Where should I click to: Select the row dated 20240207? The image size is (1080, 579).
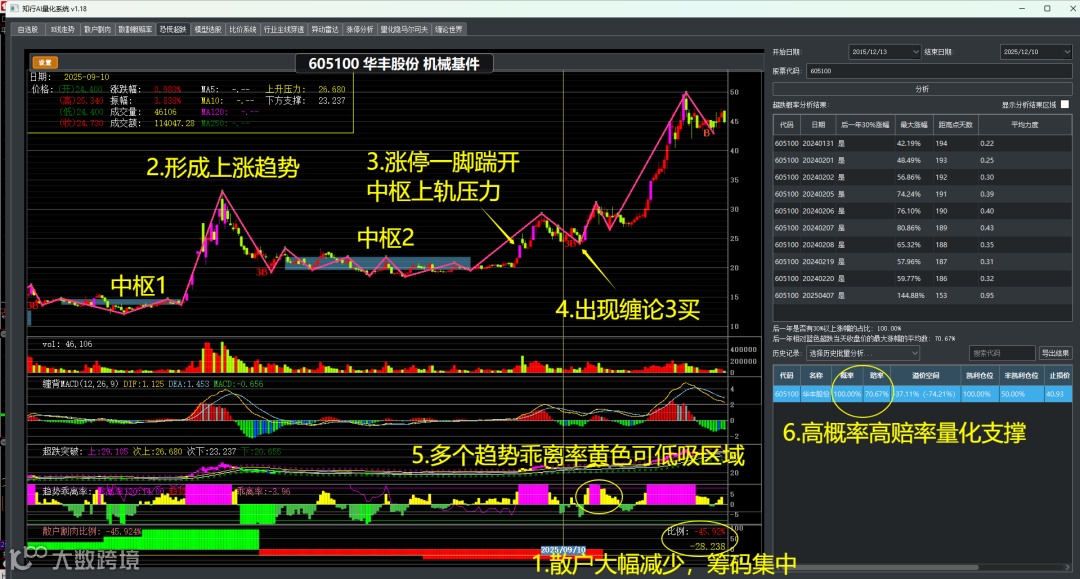[922, 228]
